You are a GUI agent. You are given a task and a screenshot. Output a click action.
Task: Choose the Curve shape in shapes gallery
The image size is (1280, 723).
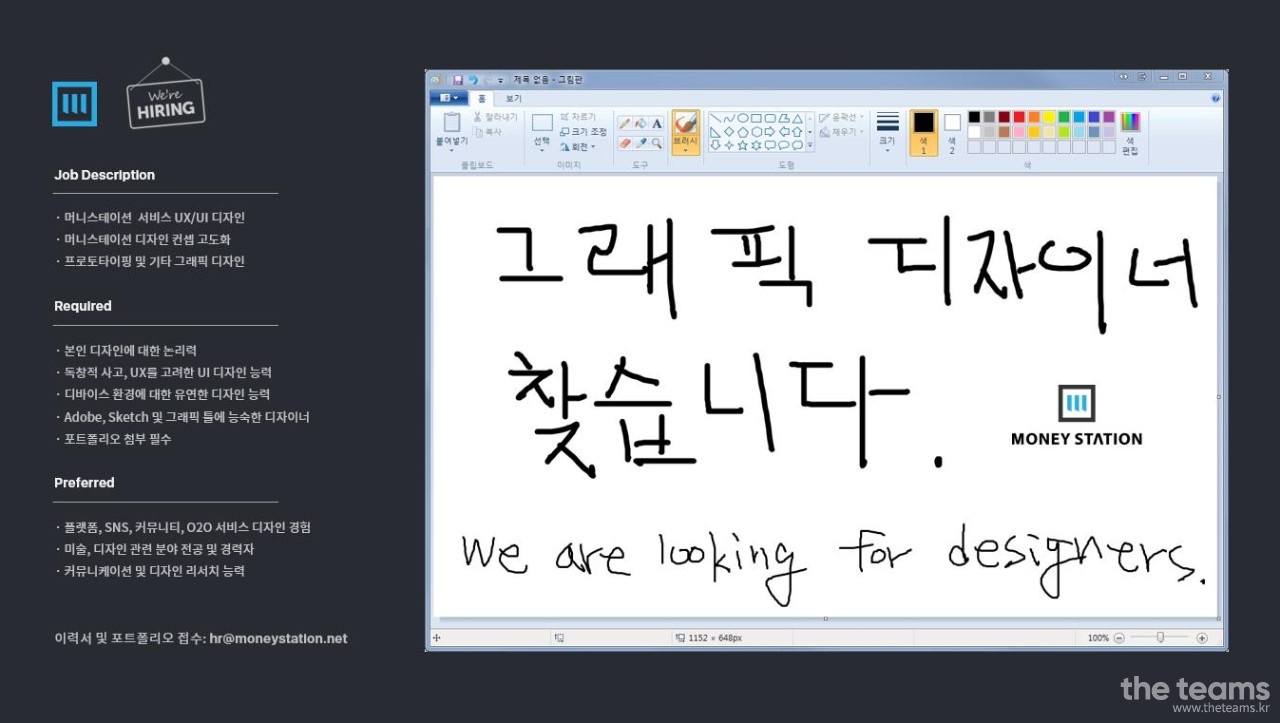pyautogui.click(x=729, y=118)
